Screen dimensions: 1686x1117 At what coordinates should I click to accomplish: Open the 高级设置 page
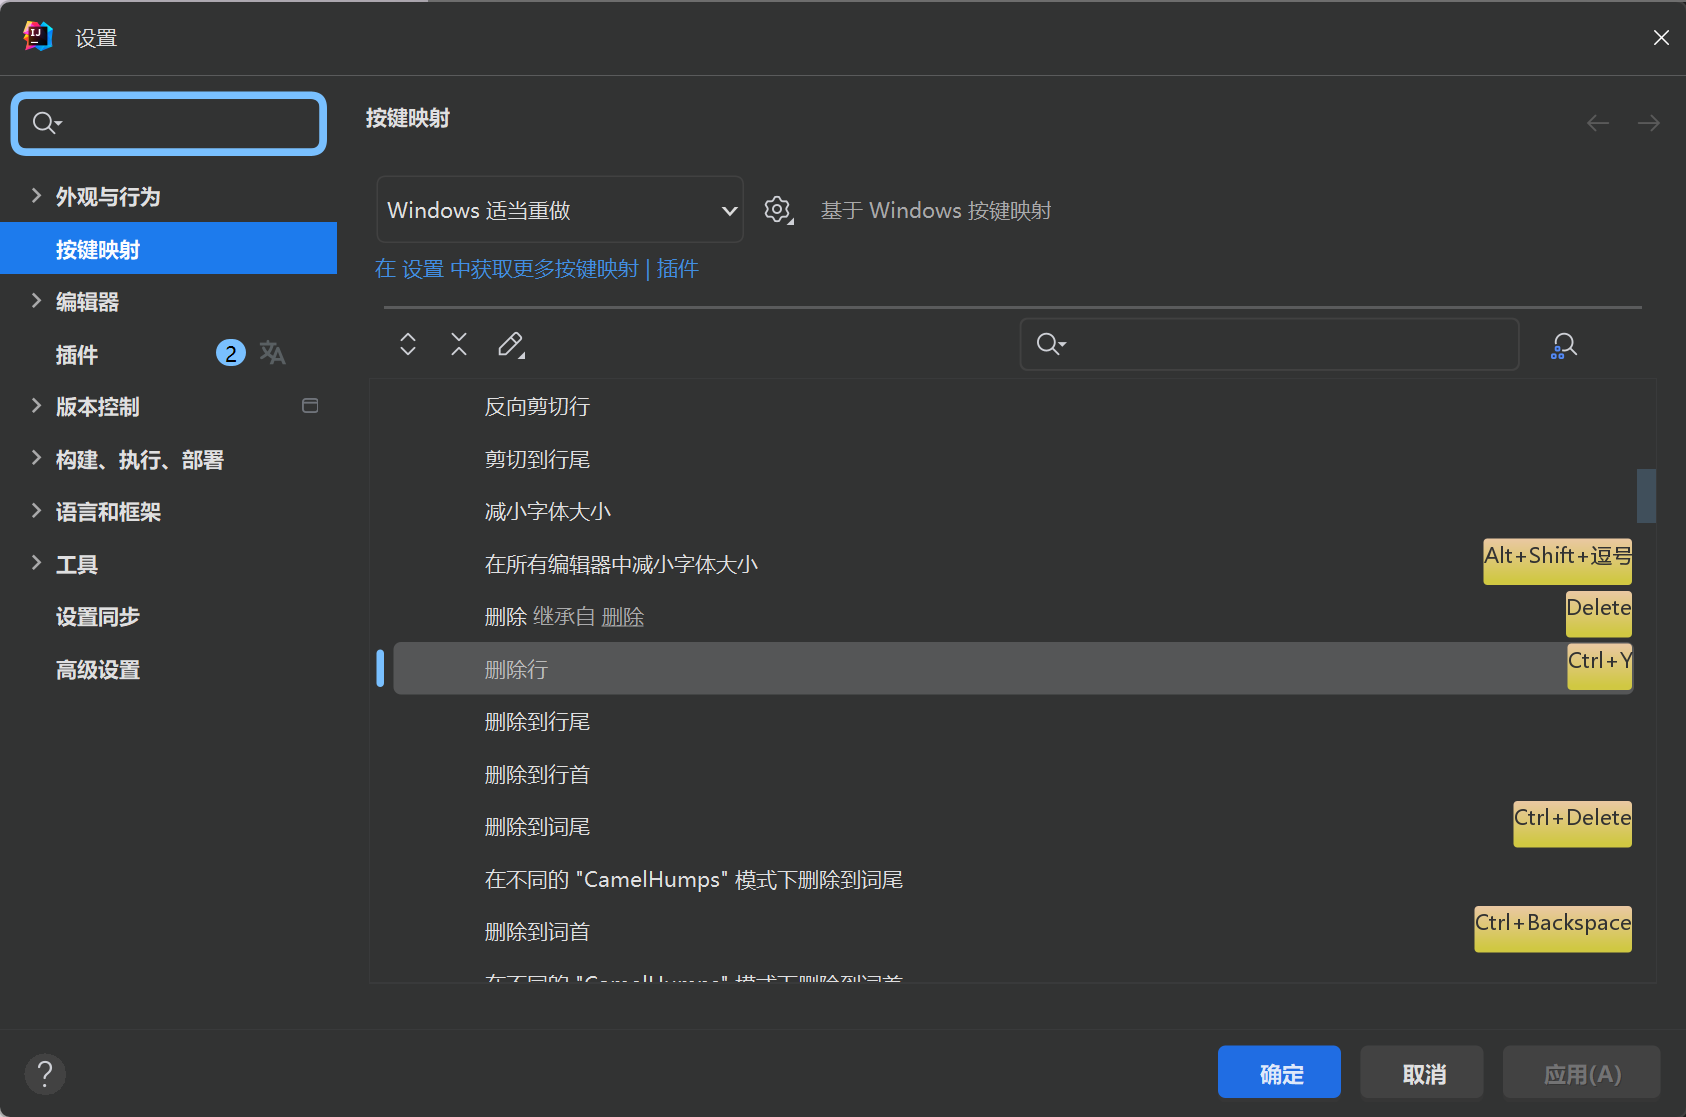(x=98, y=670)
